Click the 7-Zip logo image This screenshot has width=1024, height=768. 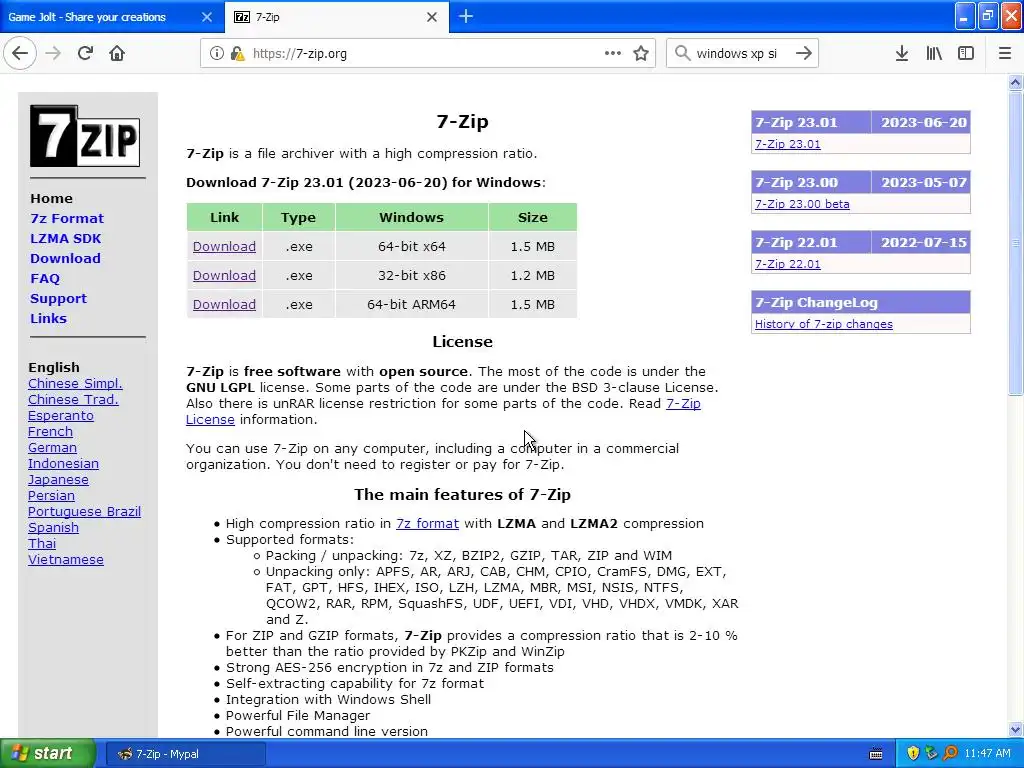coord(85,136)
